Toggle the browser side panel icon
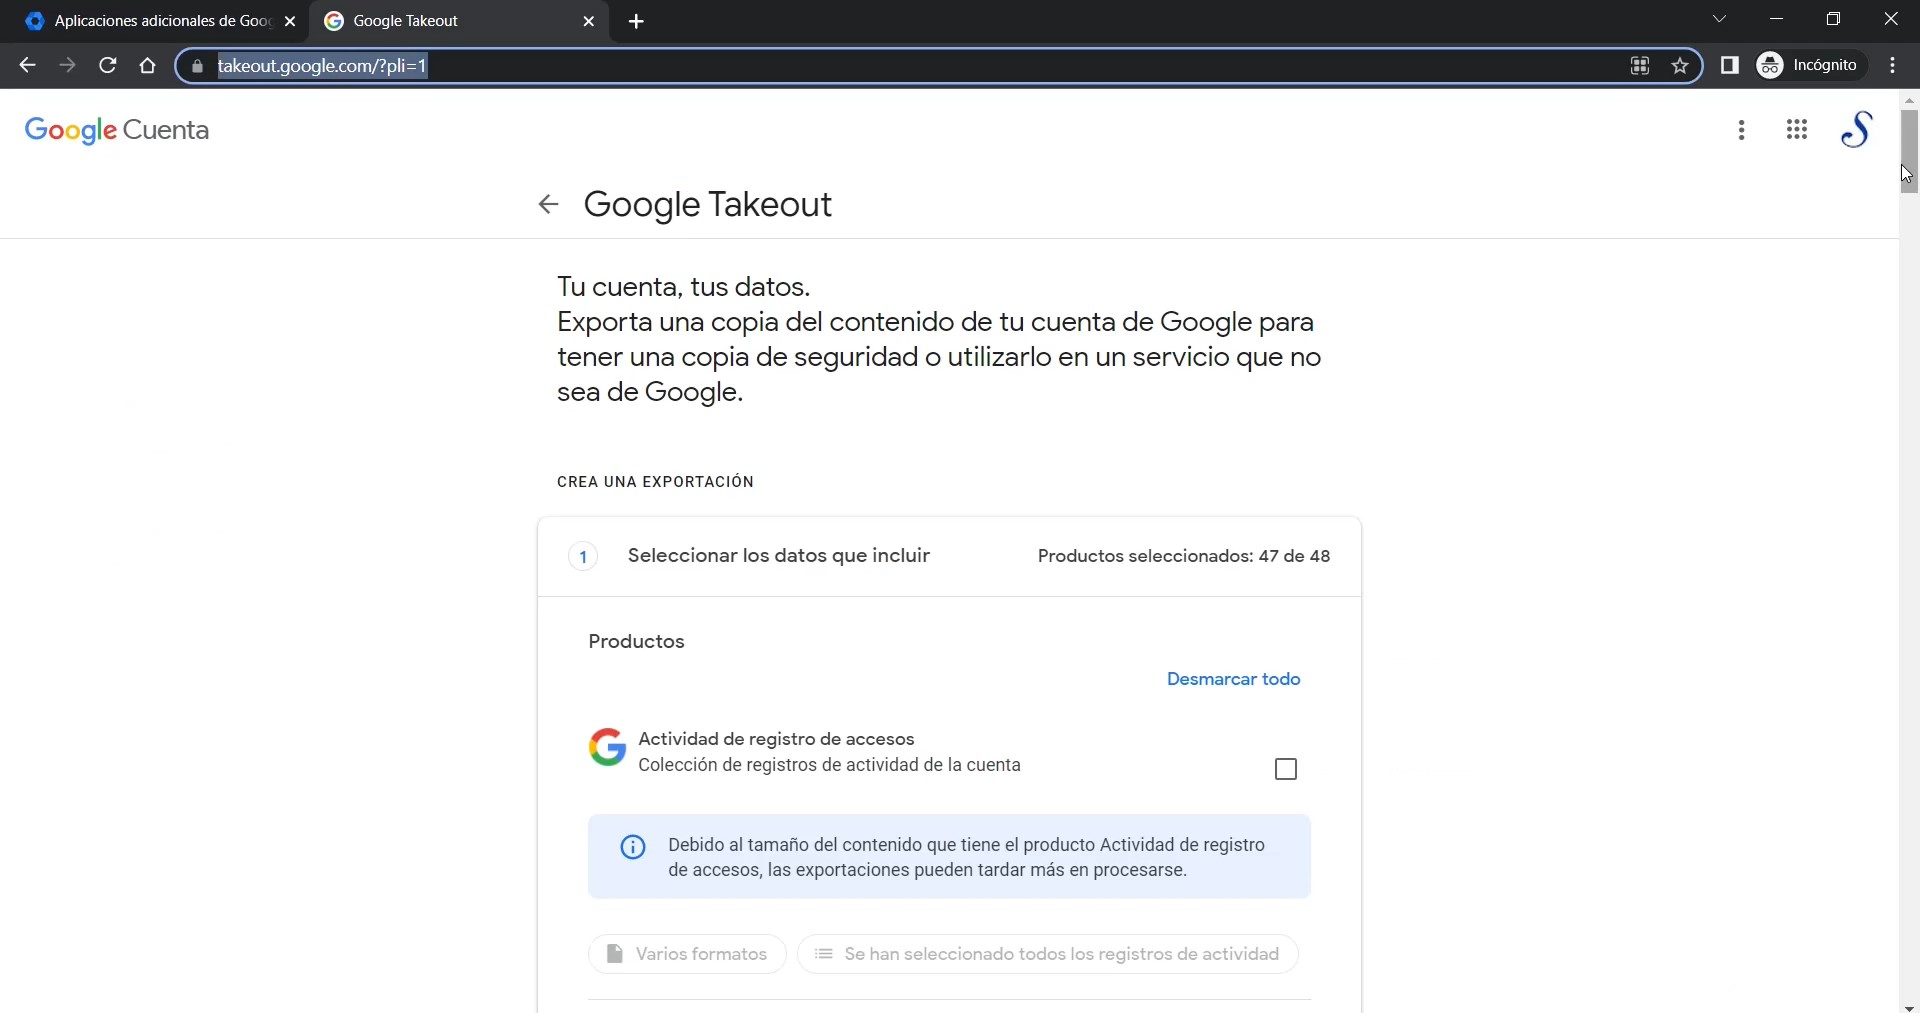This screenshot has width=1920, height=1013. [1730, 66]
